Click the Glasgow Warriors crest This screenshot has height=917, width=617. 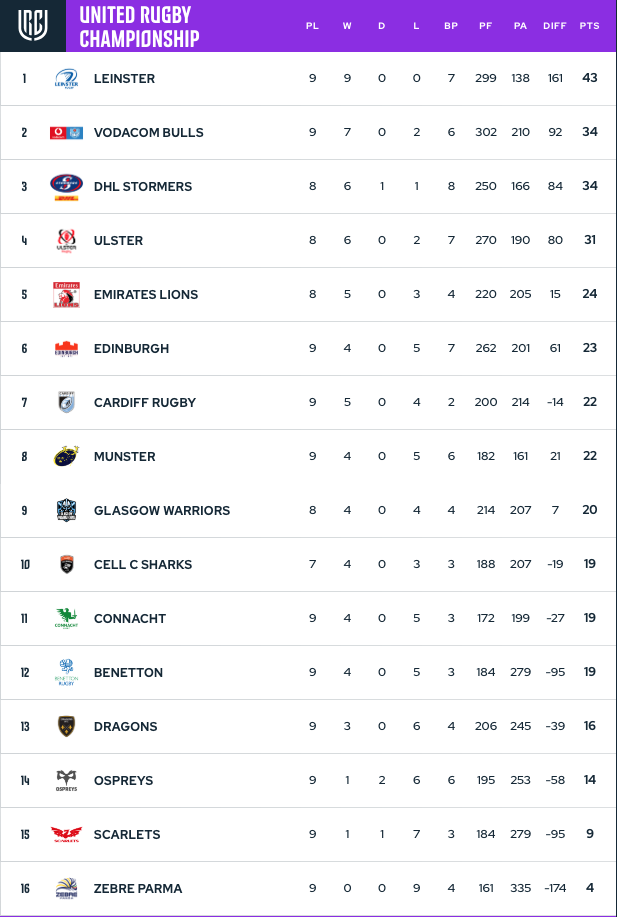click(66, 511)
